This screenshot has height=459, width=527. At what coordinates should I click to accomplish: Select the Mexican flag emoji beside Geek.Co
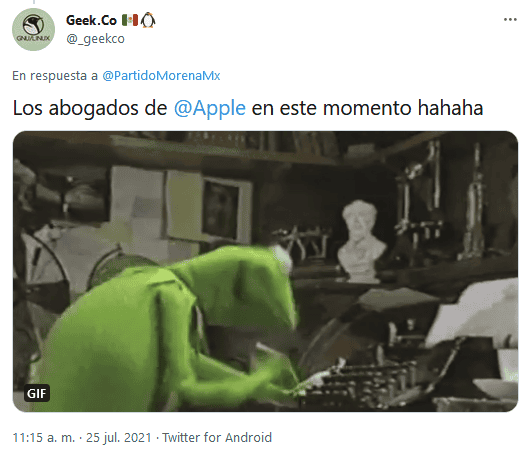129,20
